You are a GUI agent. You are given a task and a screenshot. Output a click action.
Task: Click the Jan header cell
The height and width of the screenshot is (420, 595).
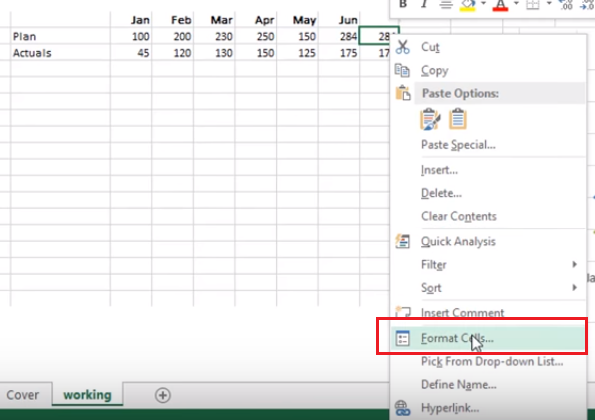click(131, 20)
